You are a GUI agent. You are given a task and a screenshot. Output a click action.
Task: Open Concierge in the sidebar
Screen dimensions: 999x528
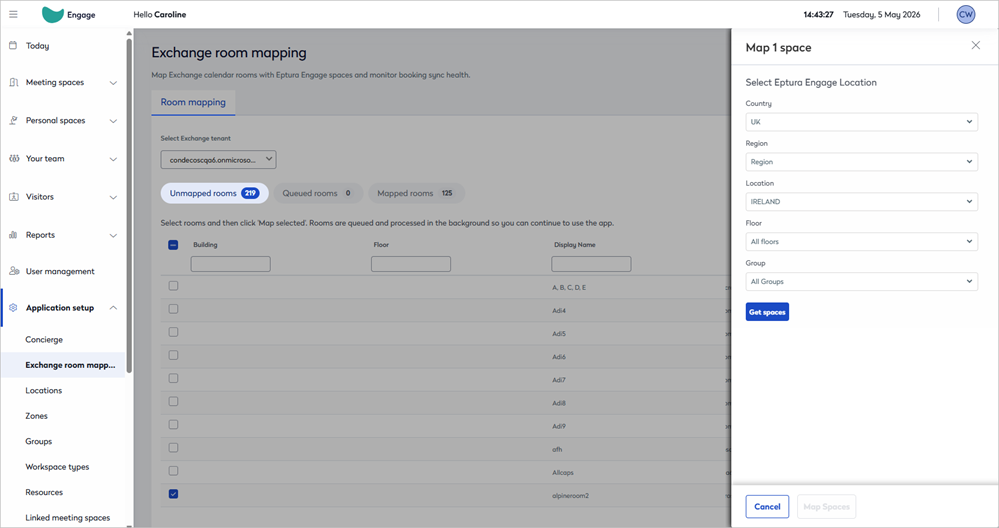[x=44, y=339]
